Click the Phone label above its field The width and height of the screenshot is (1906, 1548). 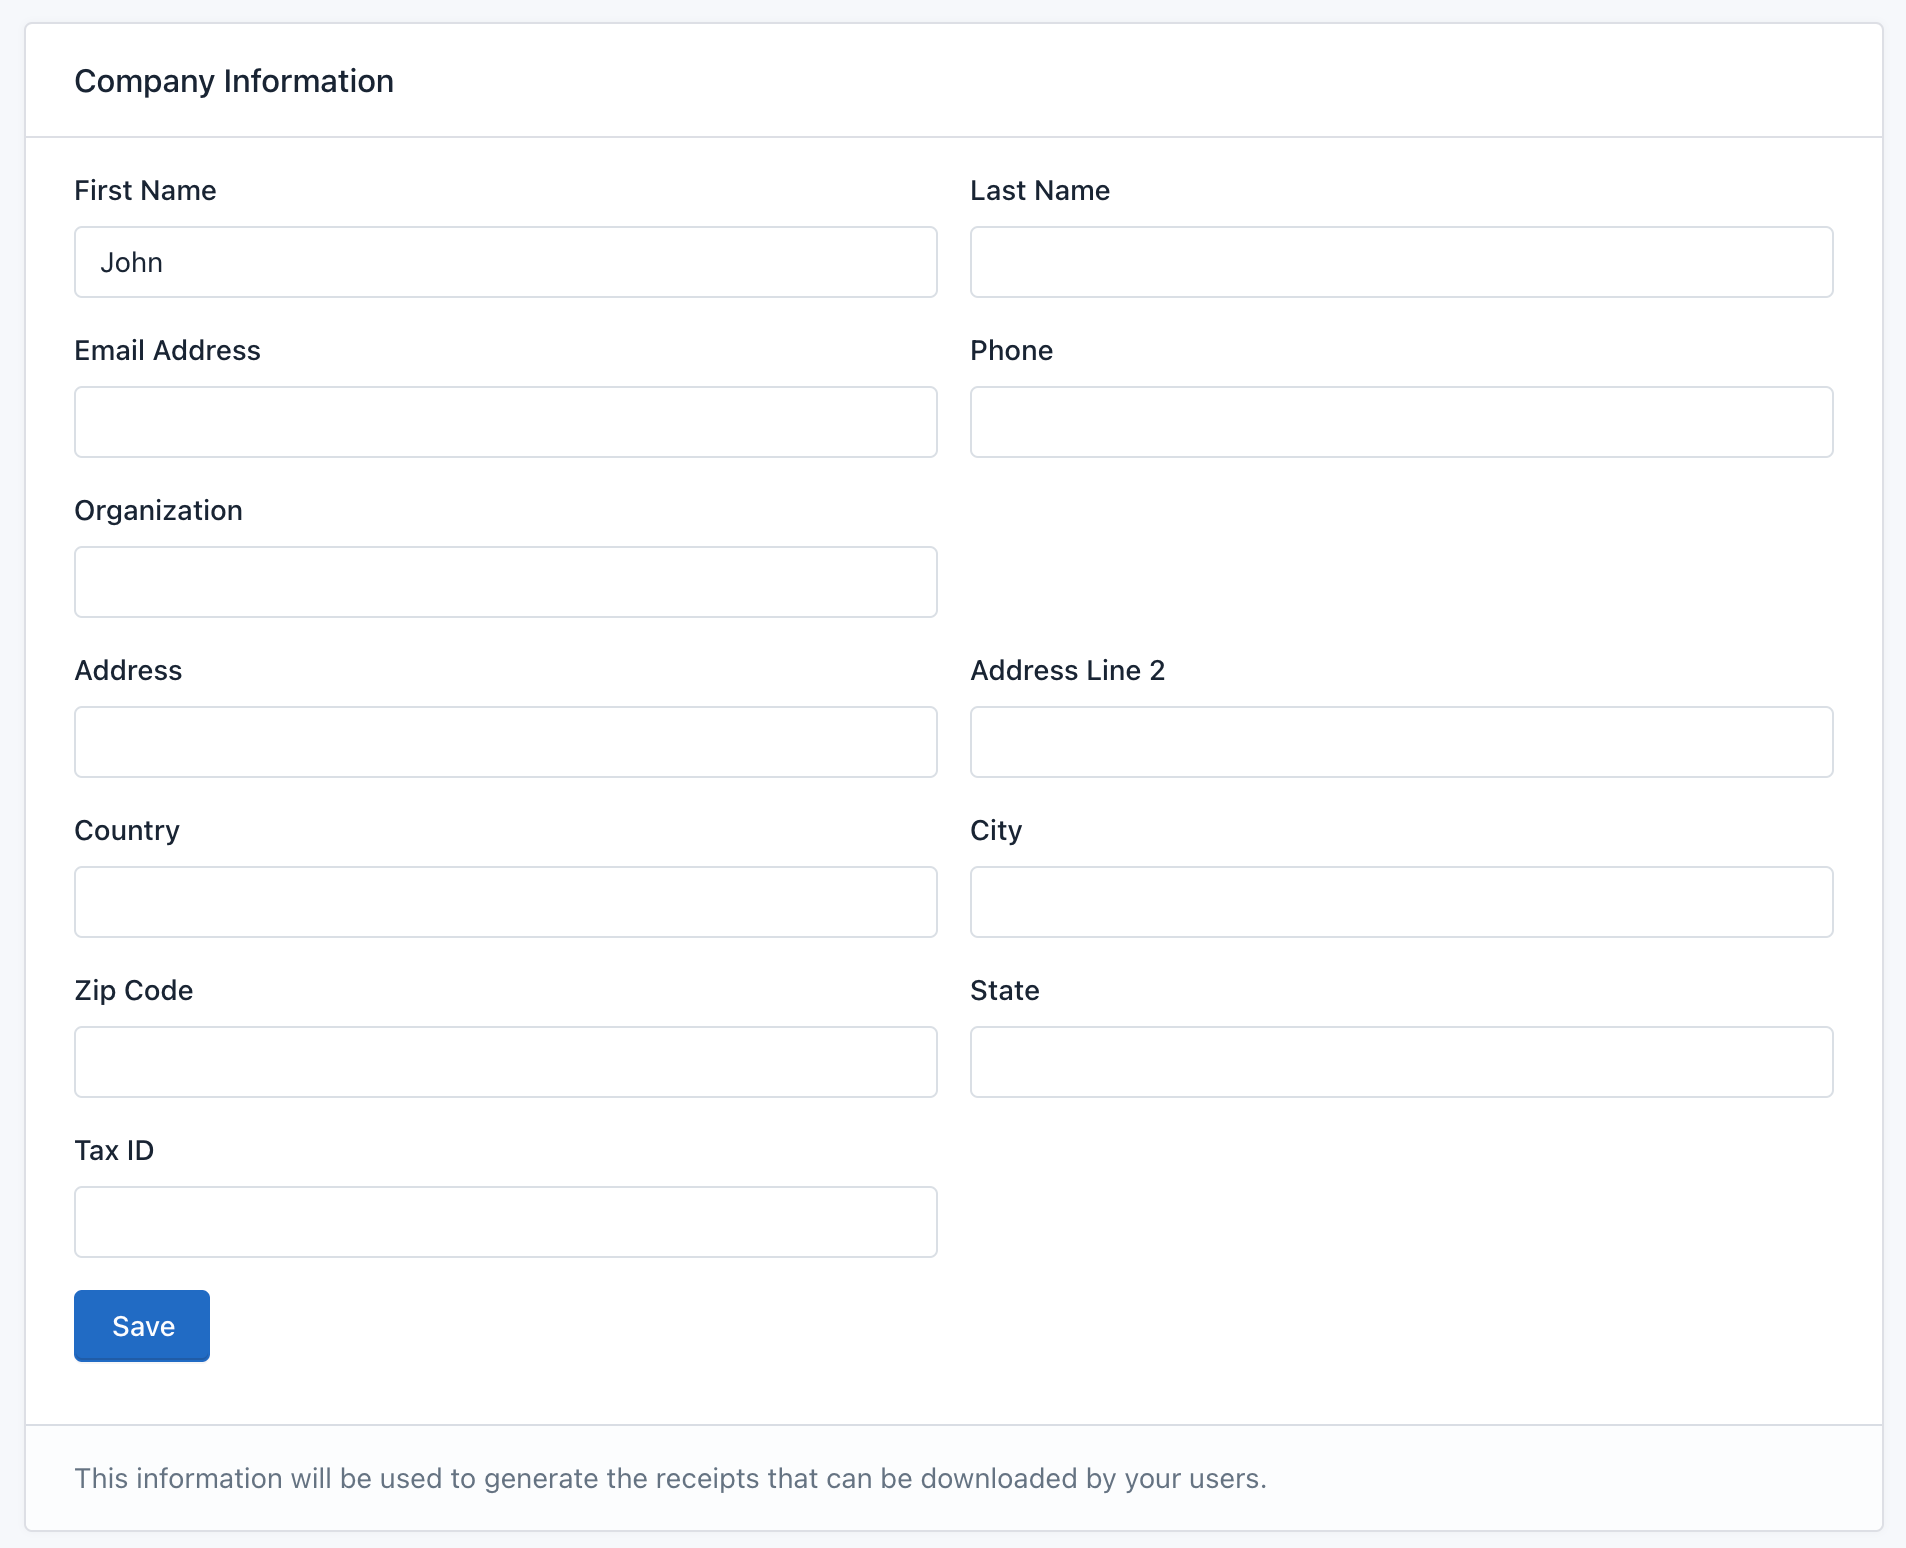1011,350
